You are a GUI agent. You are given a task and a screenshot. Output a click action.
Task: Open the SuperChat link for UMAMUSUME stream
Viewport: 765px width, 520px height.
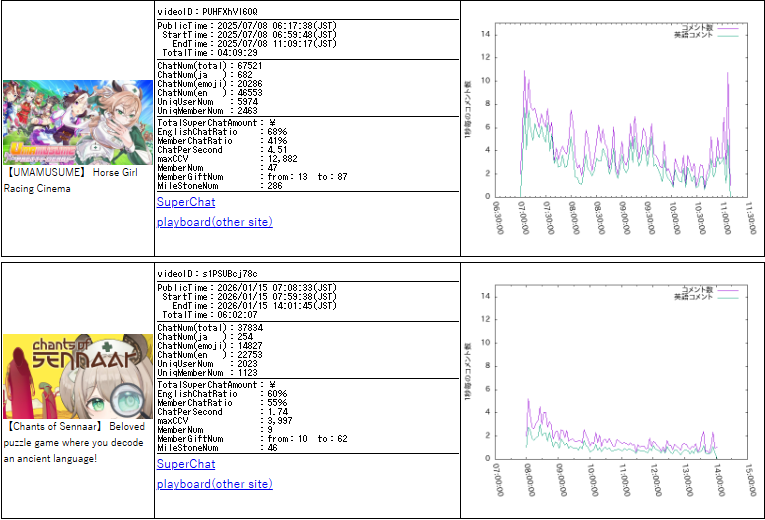186,202
